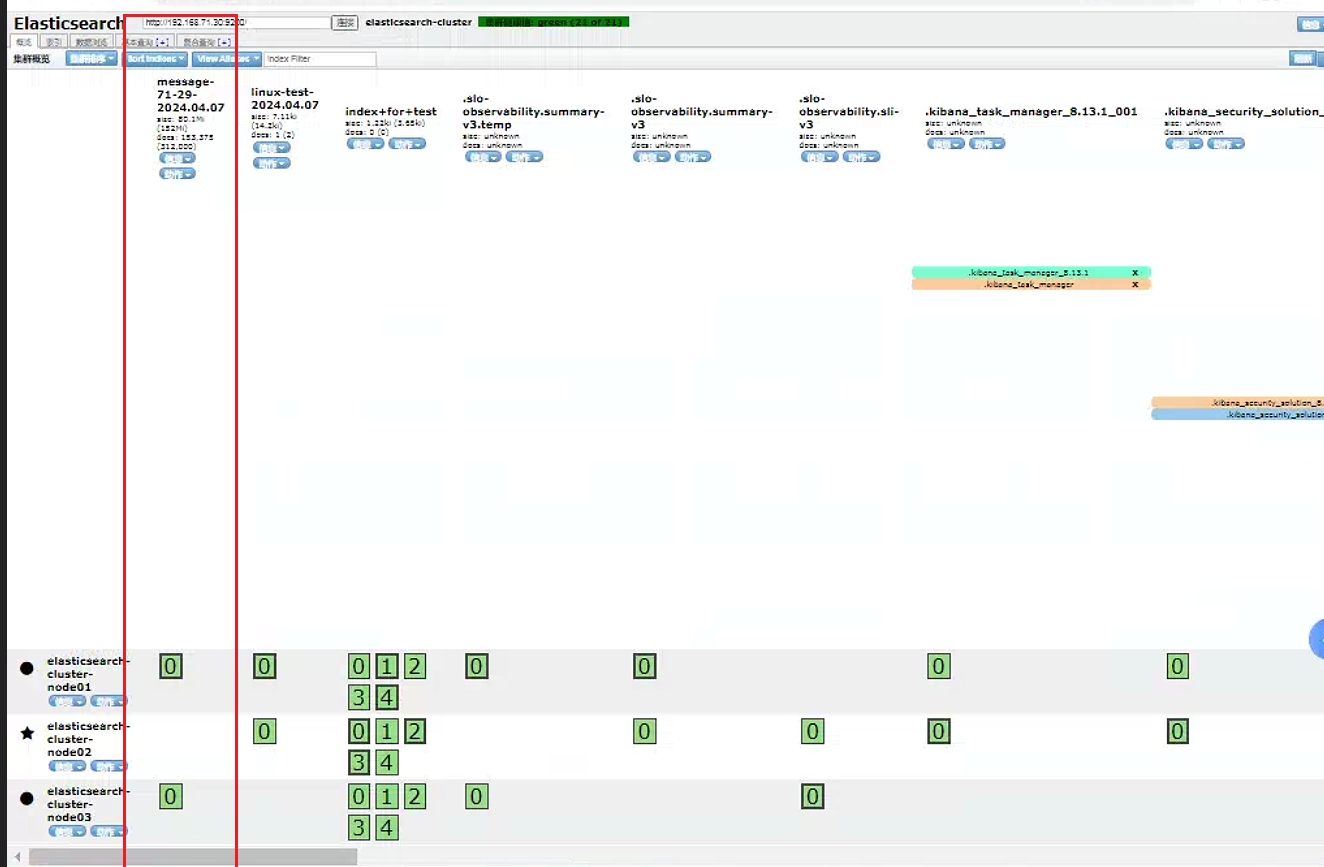Image resolution: width=1324 pixels, height=867 pixels.
Task: Focus the Index Filter text box
Action: click(321, 59)
